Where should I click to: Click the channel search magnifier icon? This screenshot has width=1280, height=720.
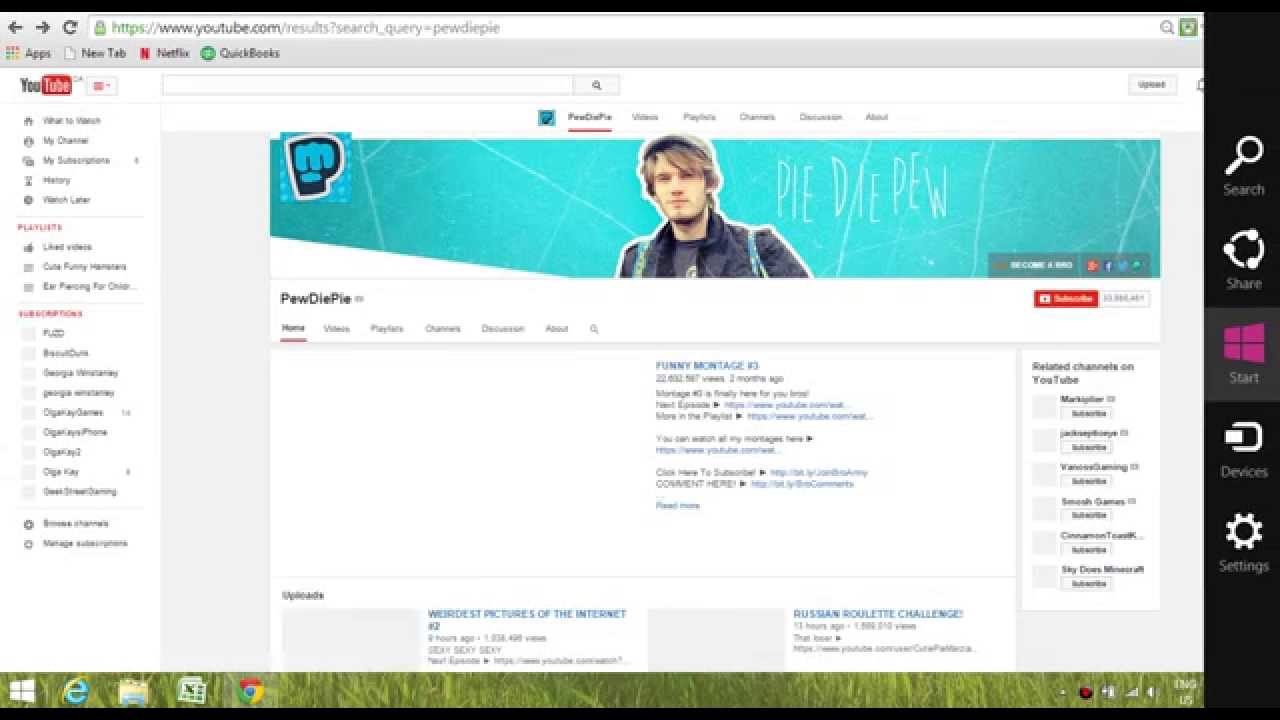[x=594, y=329]
